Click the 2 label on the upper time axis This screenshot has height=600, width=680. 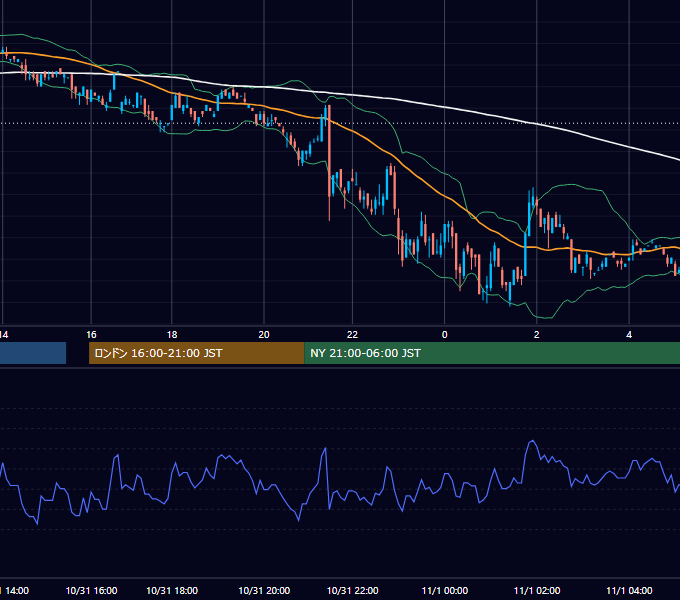(x=536, y=335)
